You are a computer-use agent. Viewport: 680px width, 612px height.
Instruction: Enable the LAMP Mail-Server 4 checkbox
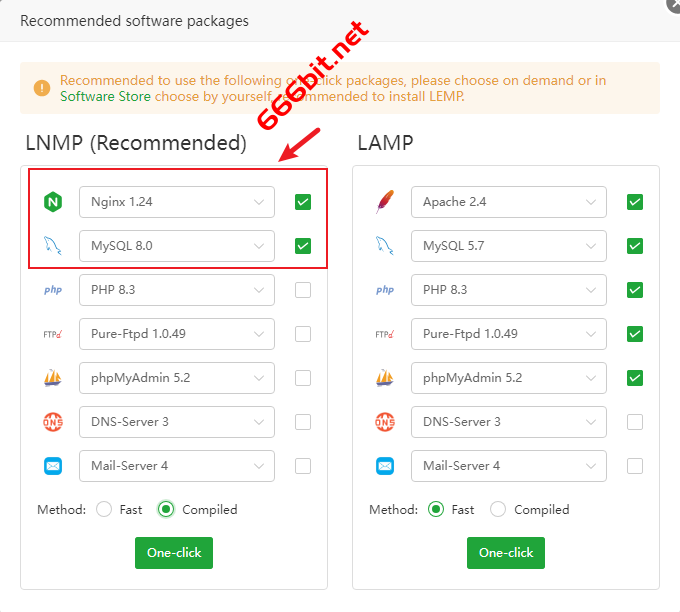635,466
